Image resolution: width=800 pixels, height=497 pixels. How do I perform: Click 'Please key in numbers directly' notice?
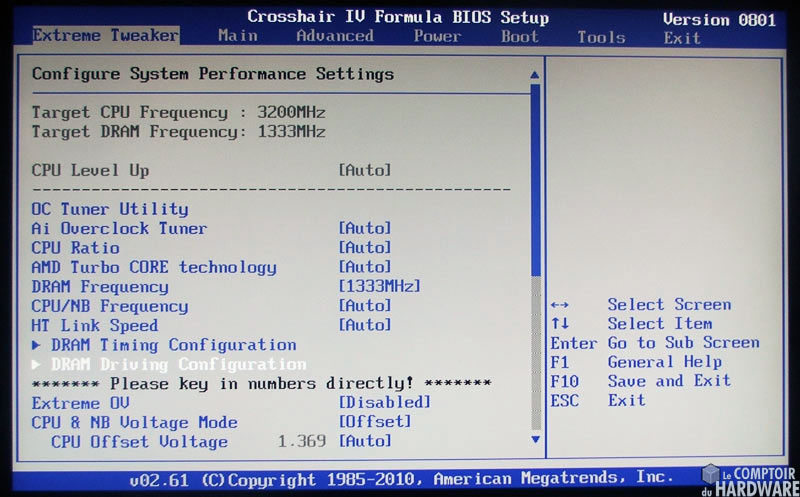tap(262, 383)
